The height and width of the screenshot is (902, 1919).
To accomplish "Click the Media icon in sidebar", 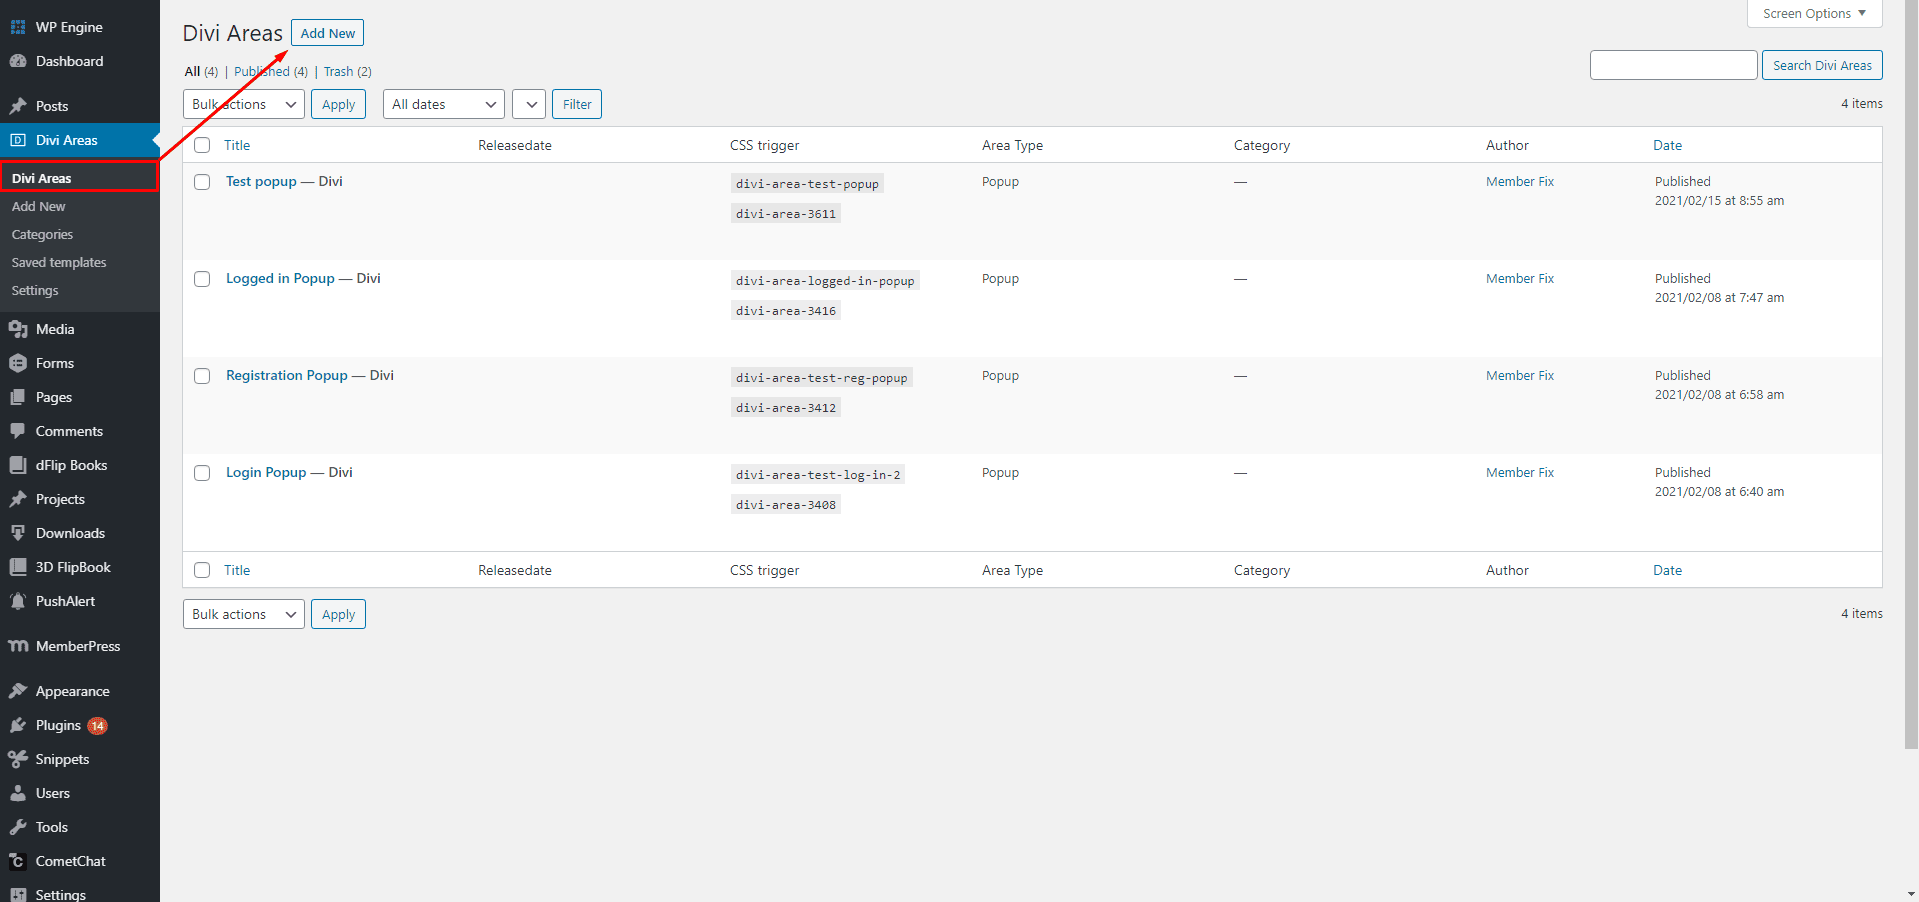I will [18, 329].
